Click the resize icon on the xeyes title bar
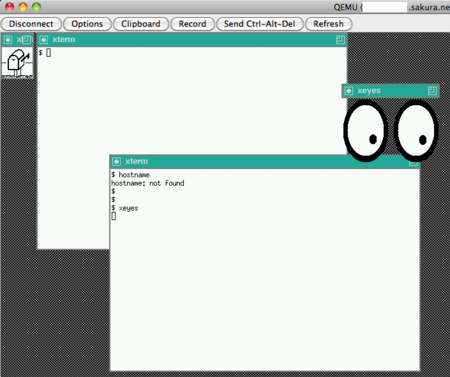The height and width of the screenshot is (377, 450). coord(432,91)
